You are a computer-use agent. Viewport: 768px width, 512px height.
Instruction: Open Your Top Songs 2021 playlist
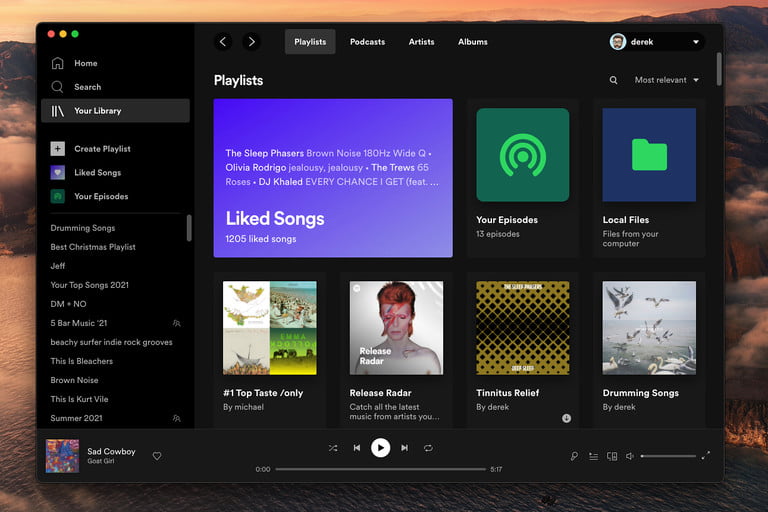tap(90, 285)
